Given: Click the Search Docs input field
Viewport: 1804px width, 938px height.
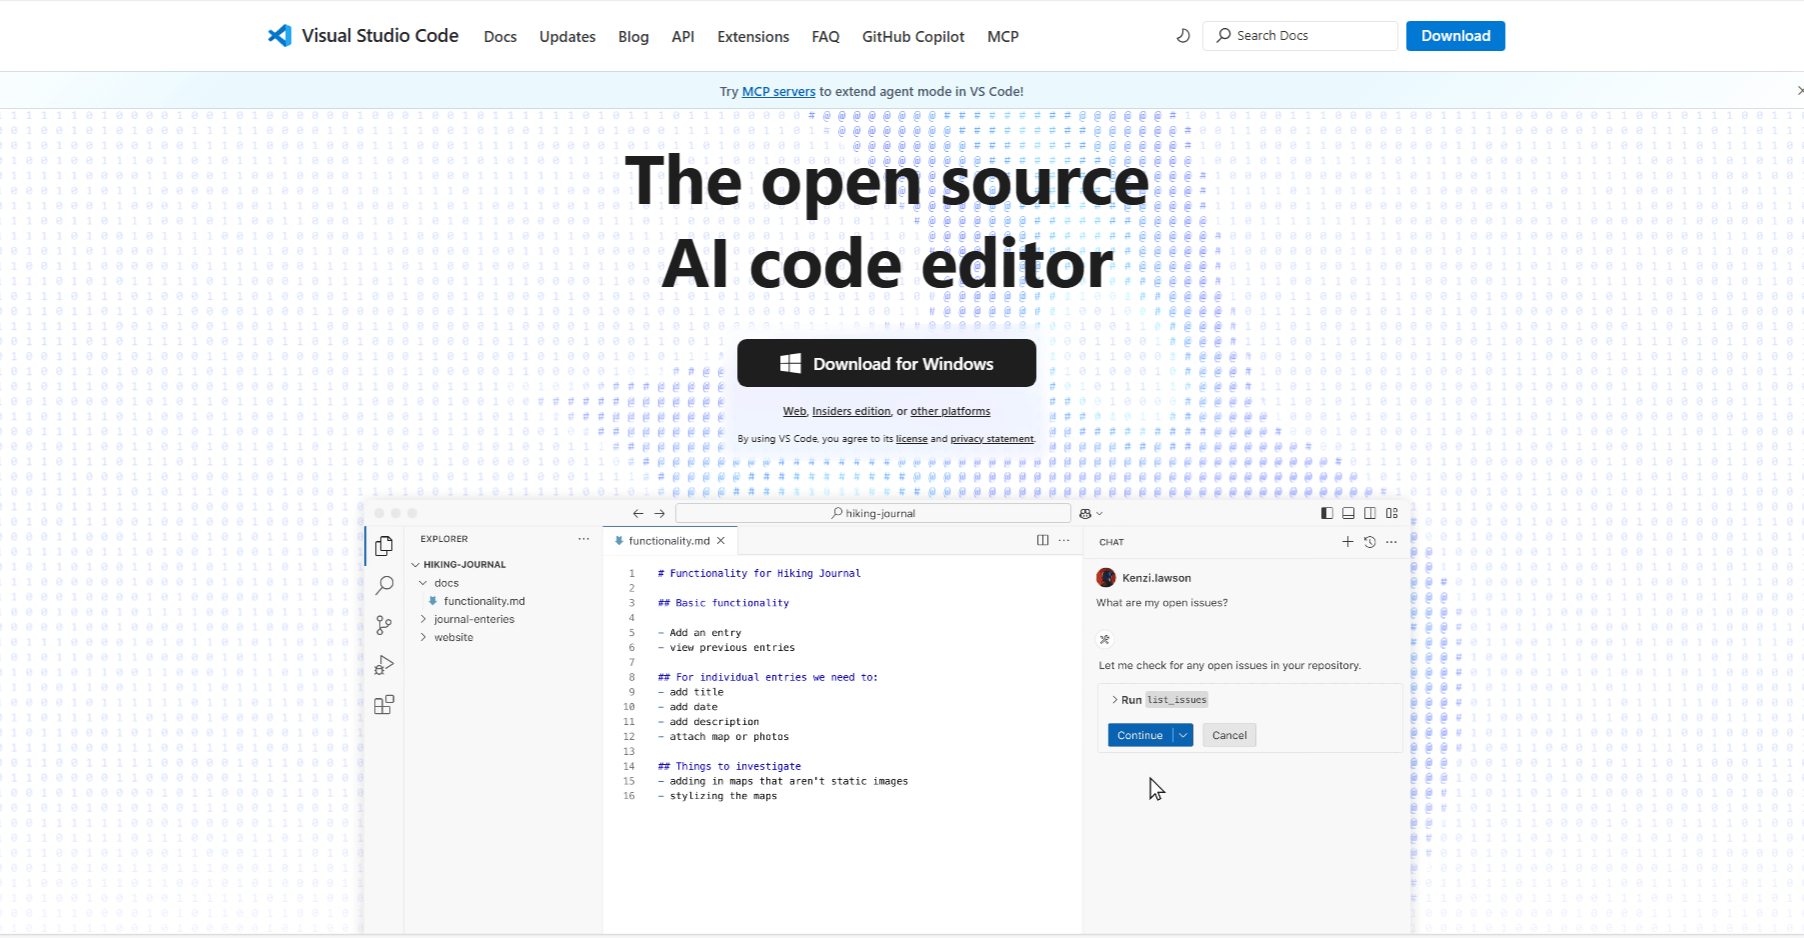Looking at the screenshot, I should [1300, 36].
